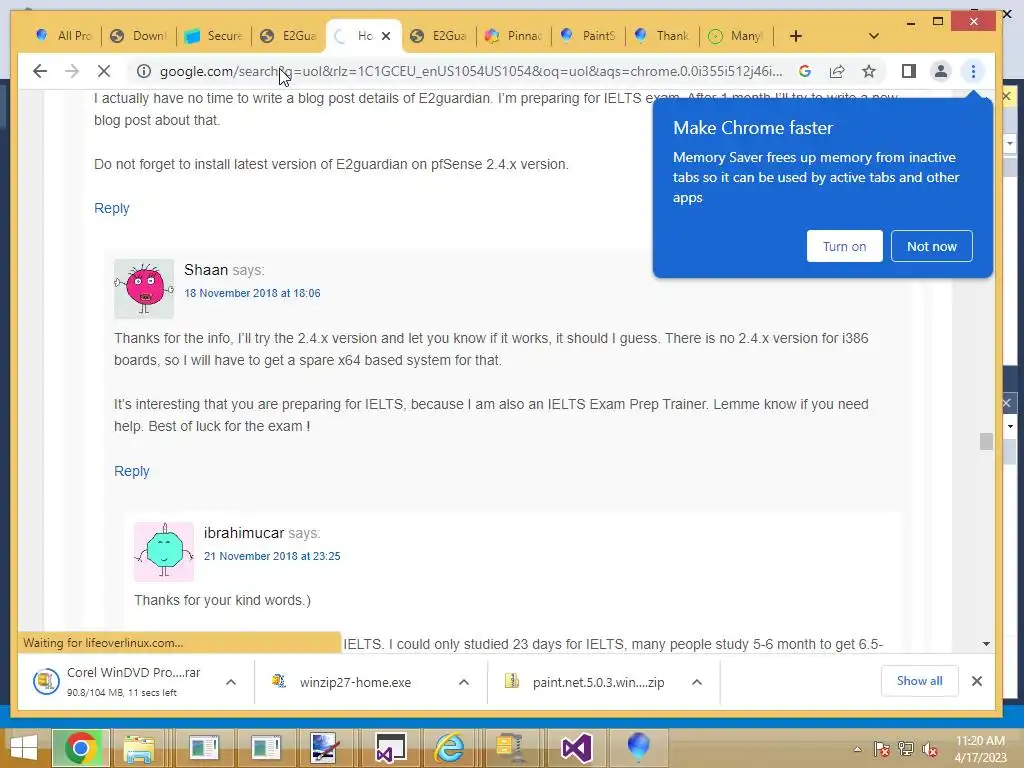Screen dimensions: 1024x768
Task: Click the Action Center flag tray icon
Action: pos(881,749)
